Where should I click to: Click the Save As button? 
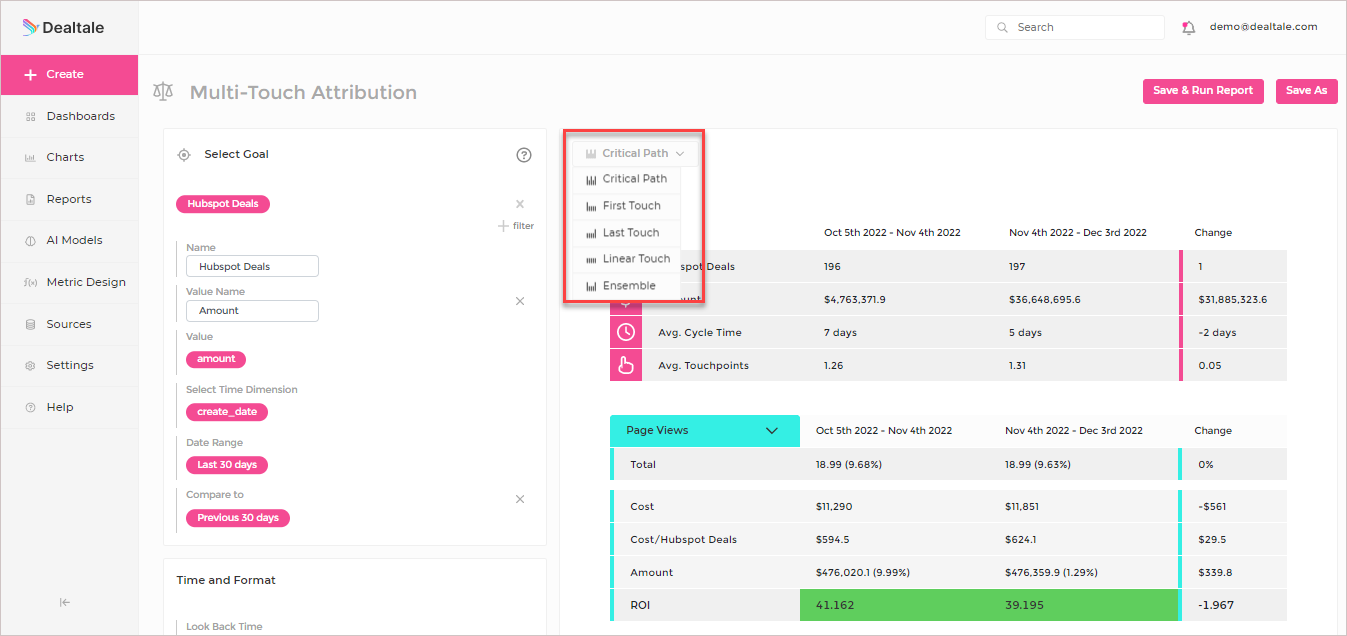pyautogui.click(x=1306, y=91)
